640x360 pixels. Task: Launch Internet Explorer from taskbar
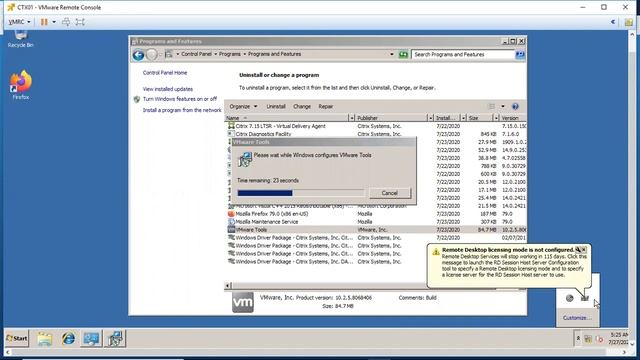point(68,339)
